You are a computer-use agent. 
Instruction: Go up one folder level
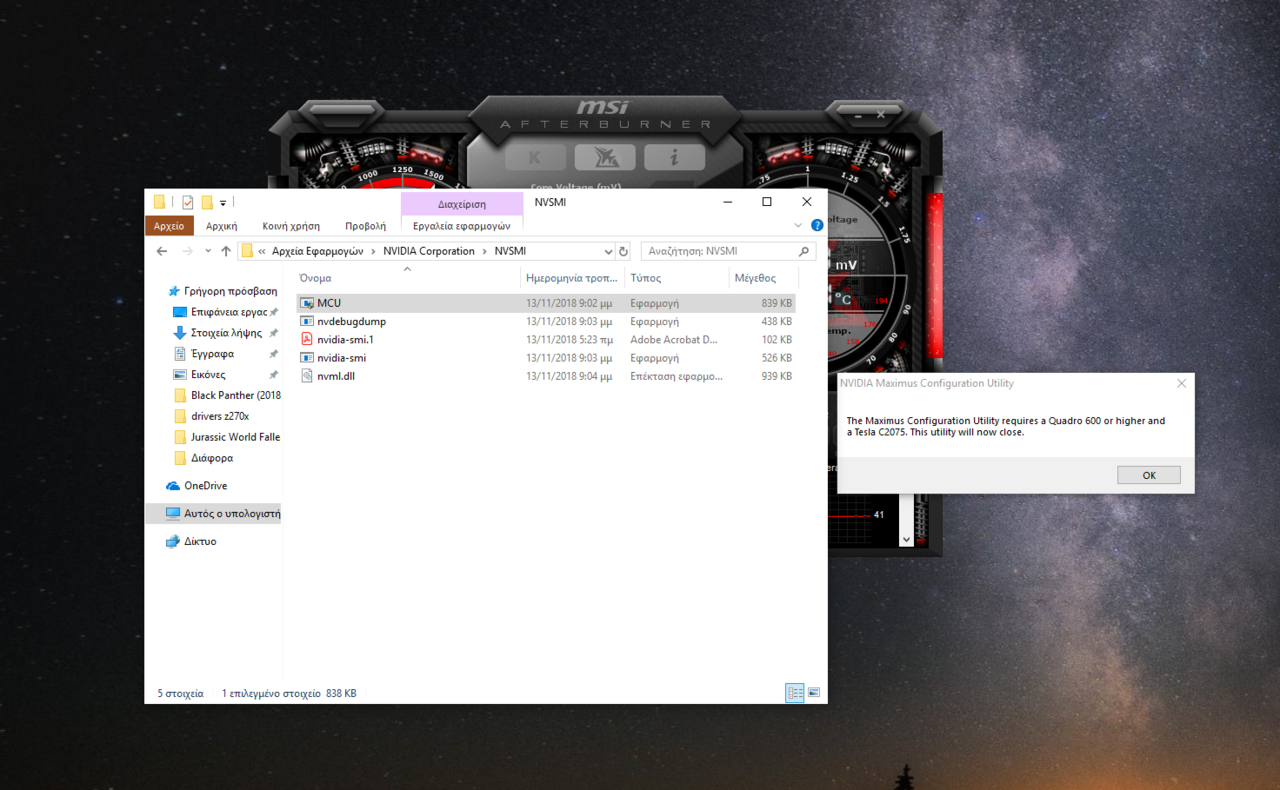point(226,251)
